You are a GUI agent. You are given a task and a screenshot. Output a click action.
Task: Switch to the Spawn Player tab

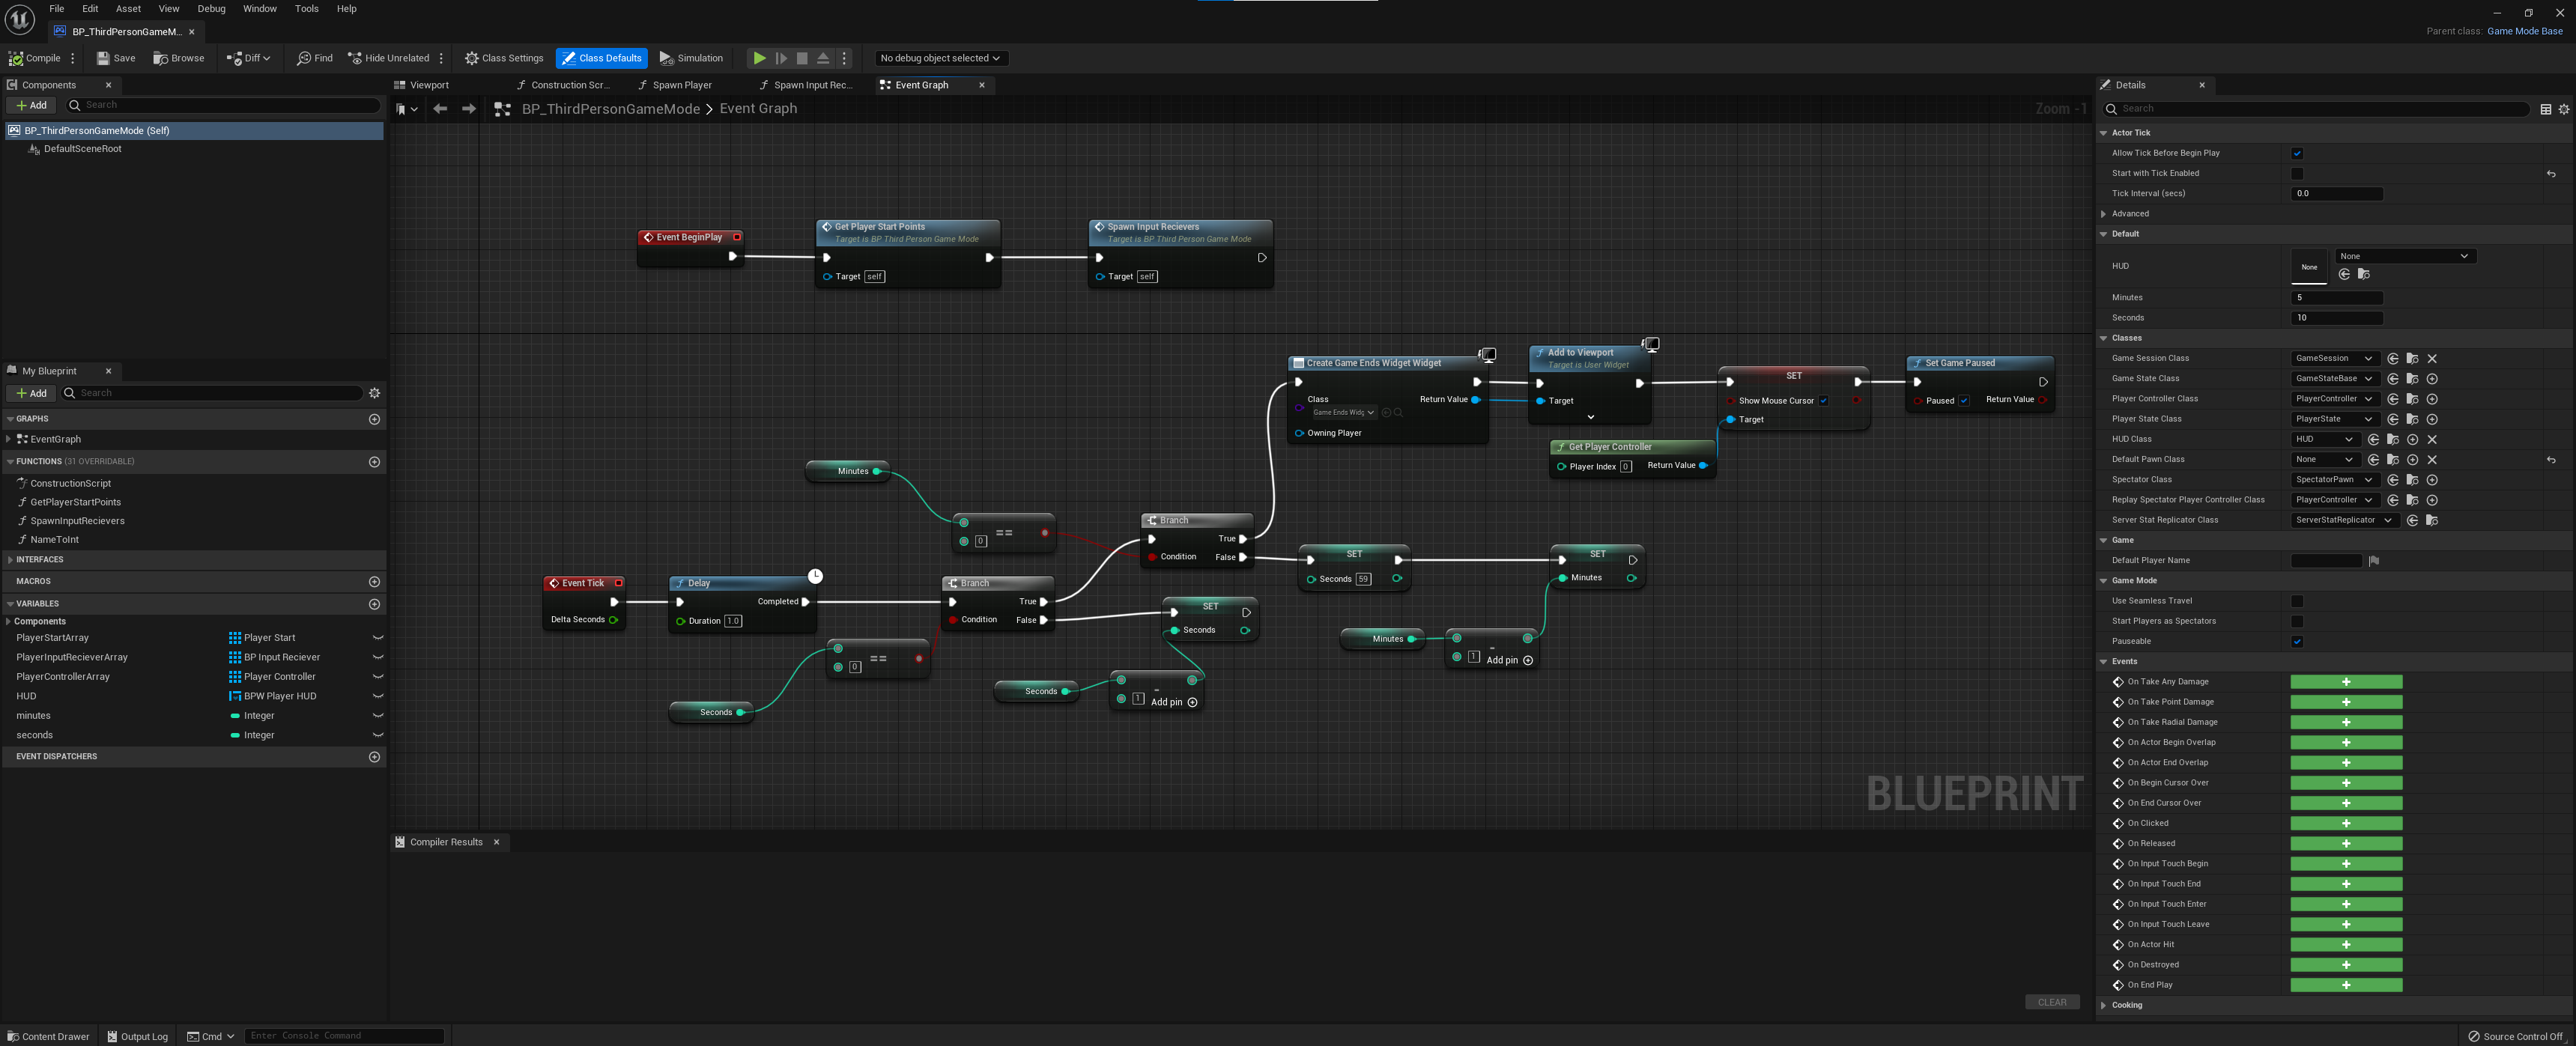click(680, 85)
